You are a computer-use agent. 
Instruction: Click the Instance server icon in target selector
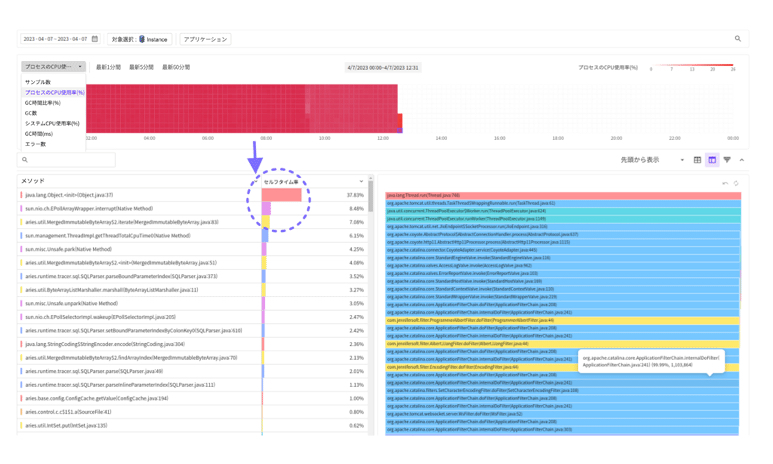pyautogui.click(x=142, y=39)
